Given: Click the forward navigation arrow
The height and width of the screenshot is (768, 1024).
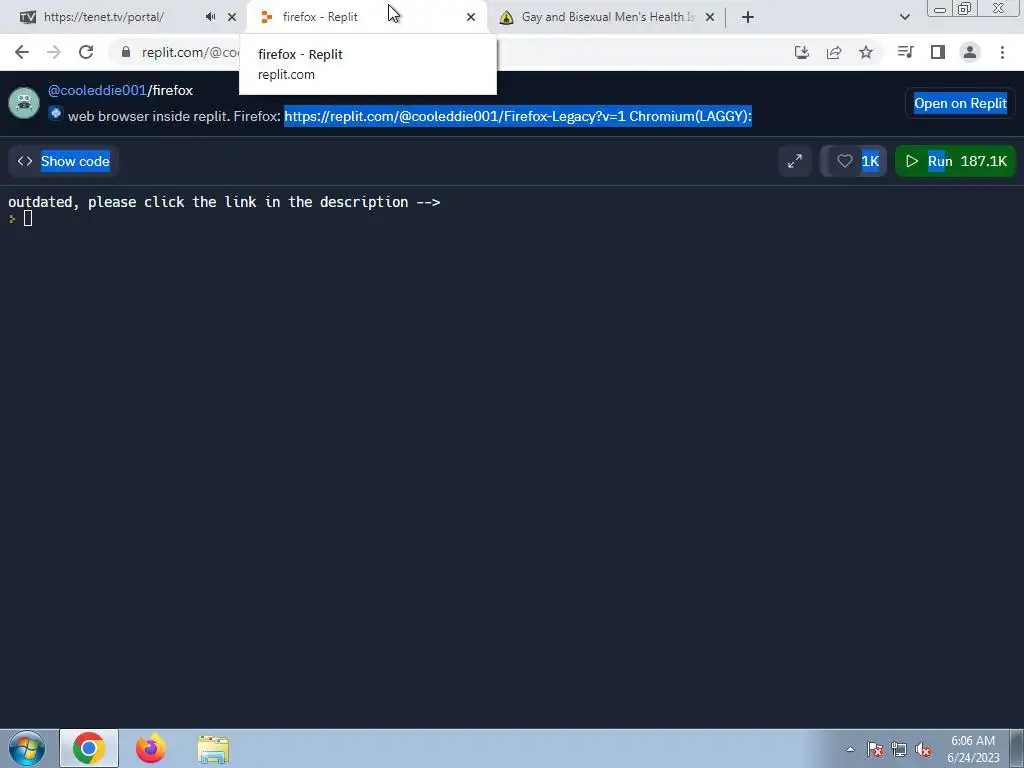Looking at the screenshot, I should pyautogui.click(x=54, y=52).
